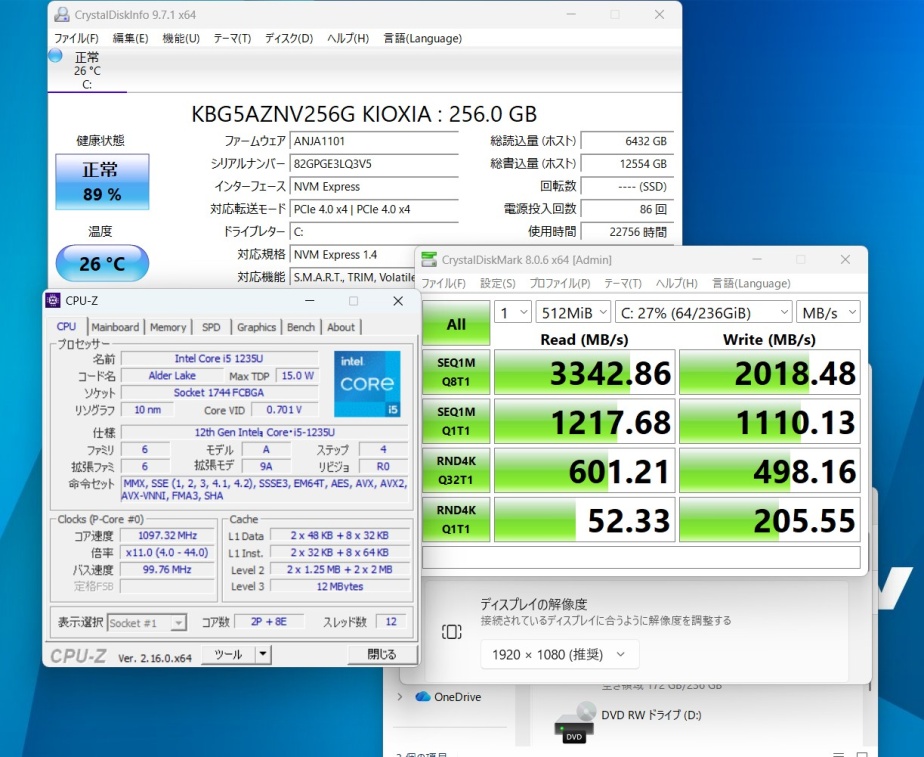
Task: Click the Intel Core i5 logo badge
Action: pyautogui.click(x=367, y=384)
